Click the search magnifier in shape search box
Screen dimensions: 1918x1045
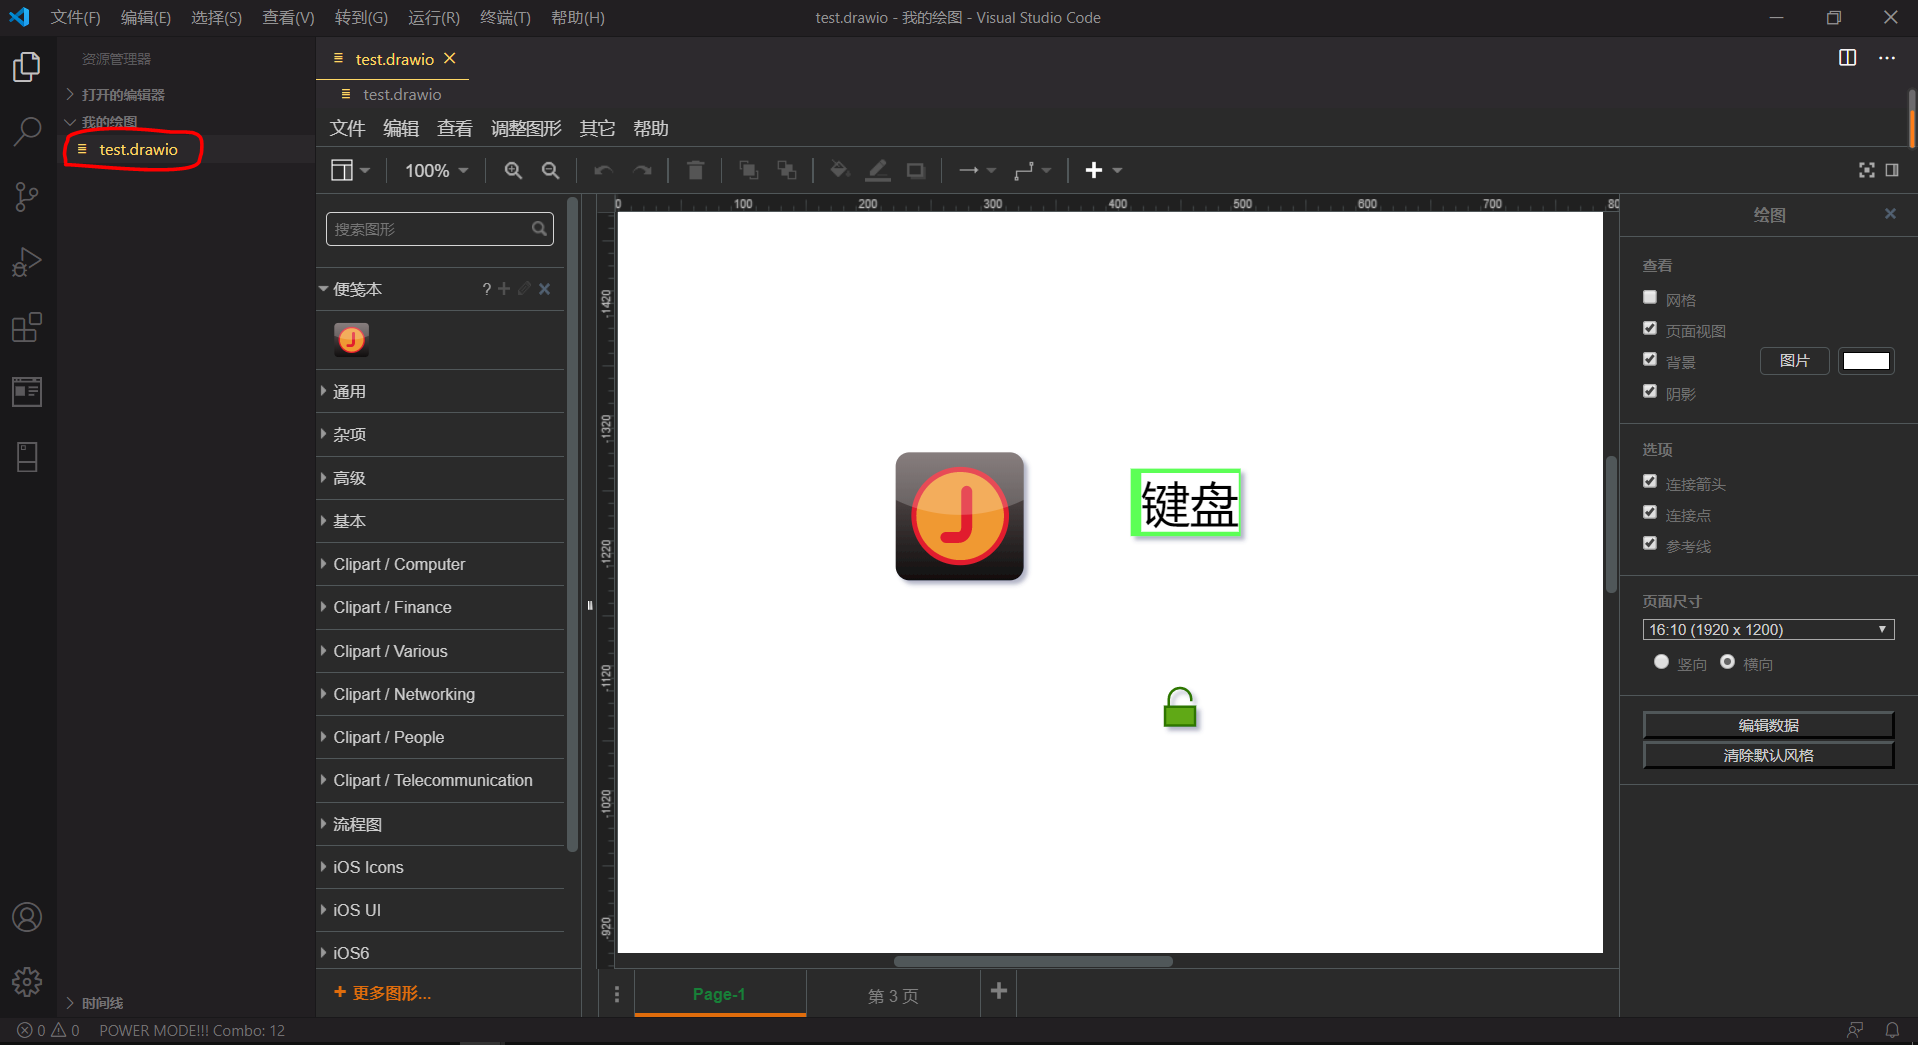(x=539, y=229)
